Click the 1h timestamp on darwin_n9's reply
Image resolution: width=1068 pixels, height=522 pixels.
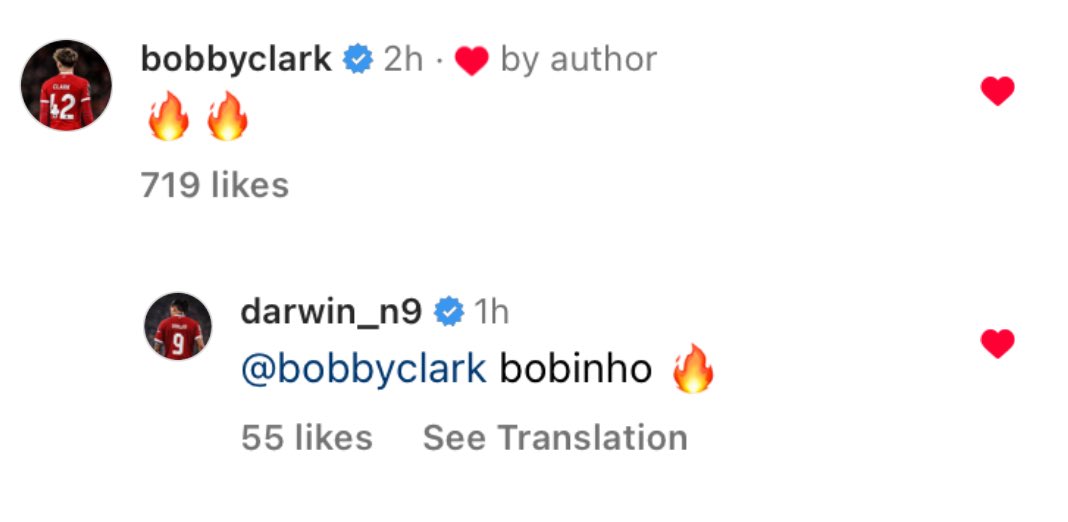(490, 313)
